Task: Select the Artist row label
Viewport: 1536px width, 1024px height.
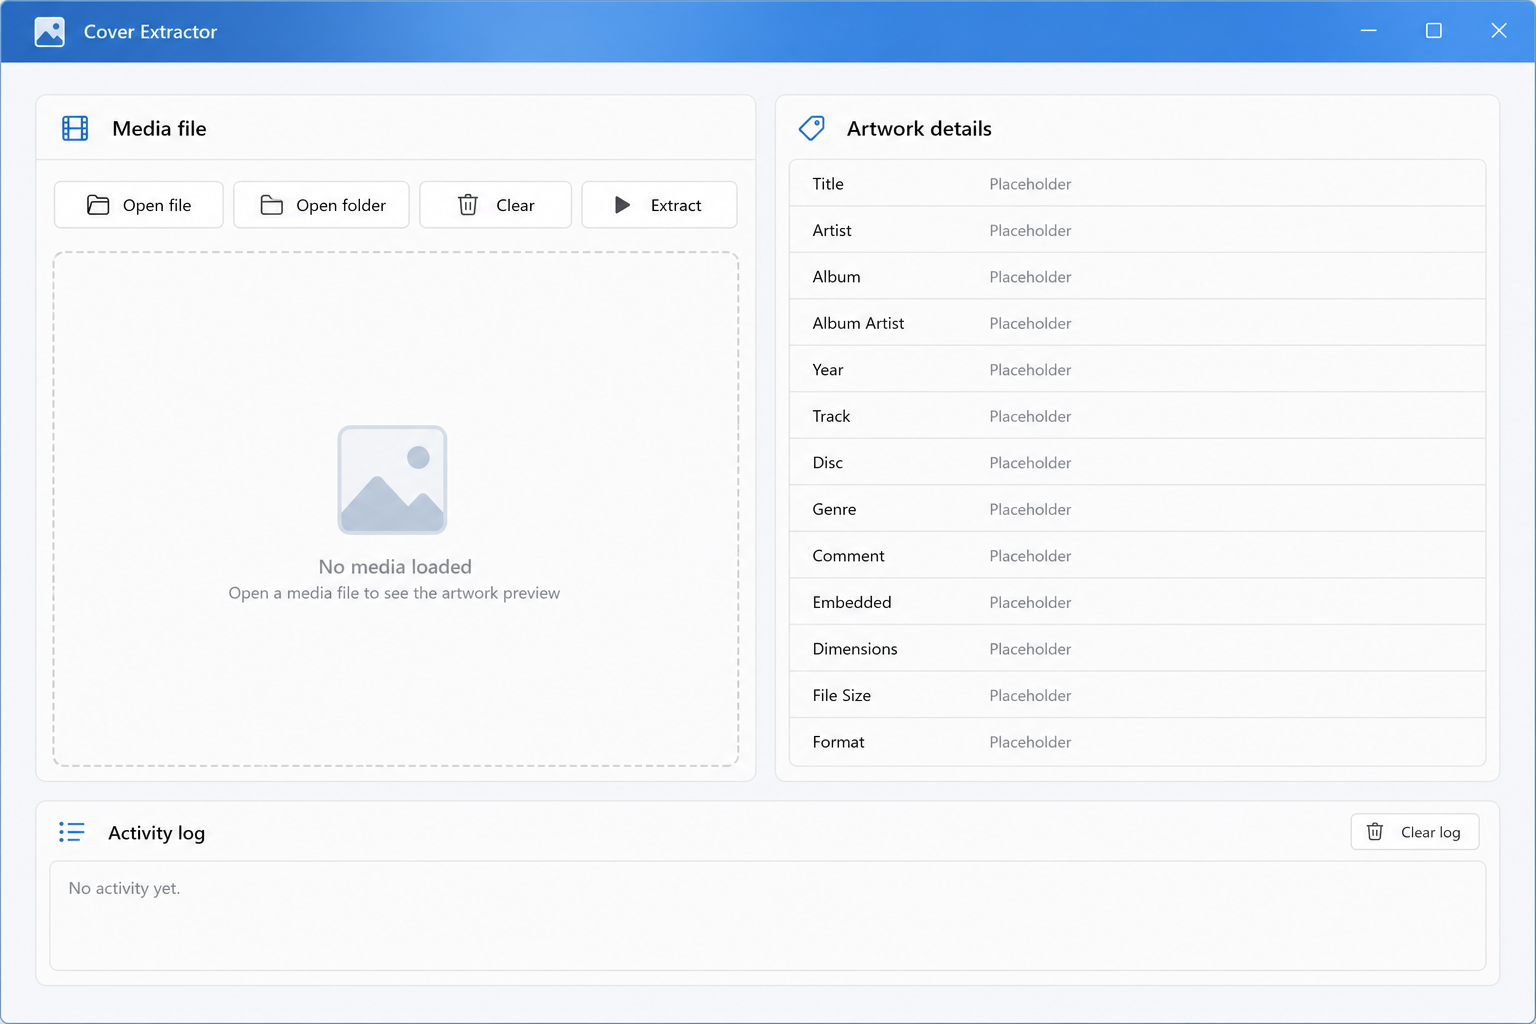Action: pyautogui.click(x=832, y=230)
